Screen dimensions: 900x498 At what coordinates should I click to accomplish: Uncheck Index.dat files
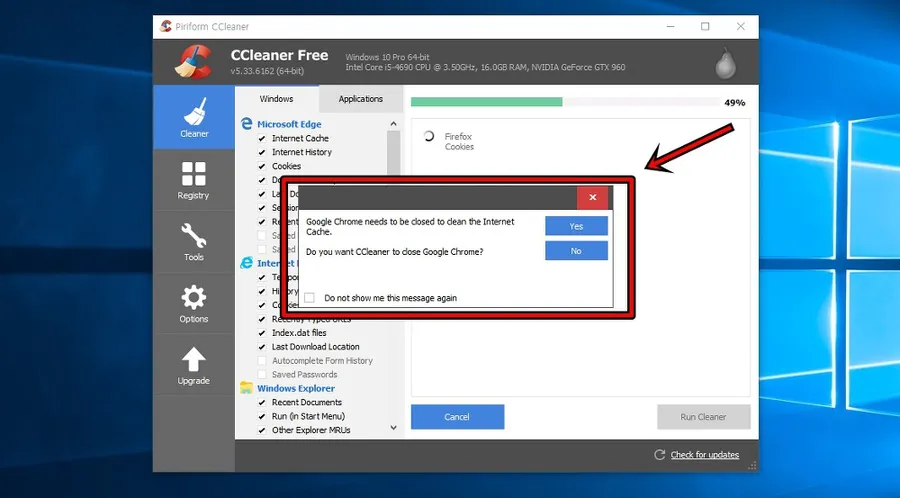point(262,333)
